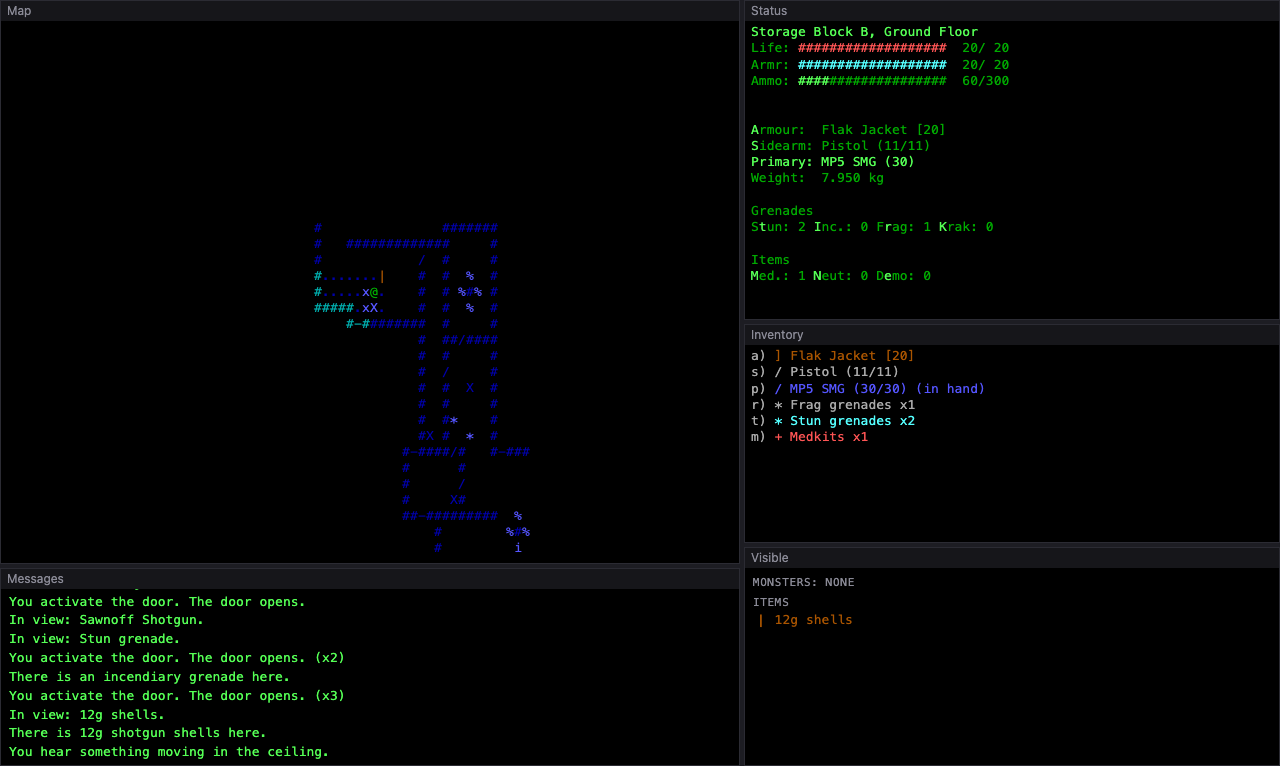1280x766 pixels.
Task: Click the green @ player character on map
Action: [374, 292]
